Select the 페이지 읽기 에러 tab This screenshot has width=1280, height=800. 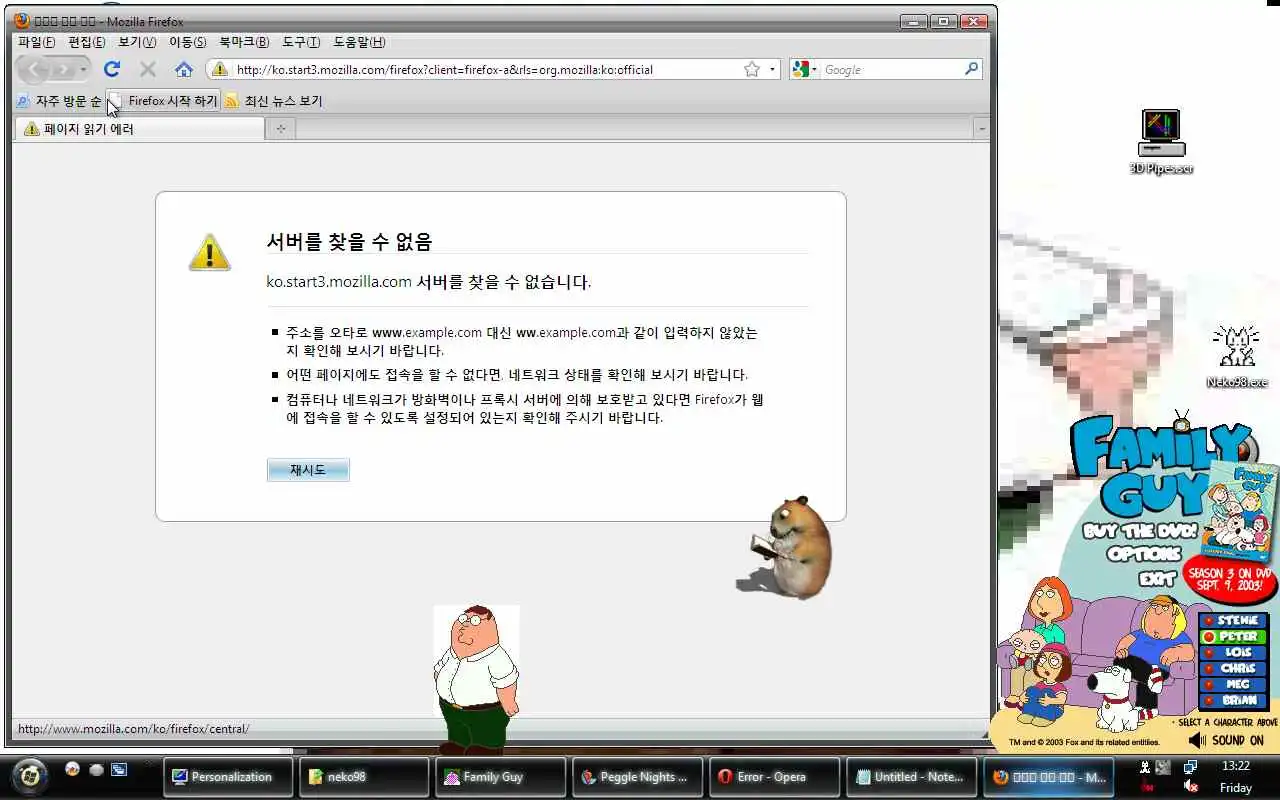click(139, 128)
